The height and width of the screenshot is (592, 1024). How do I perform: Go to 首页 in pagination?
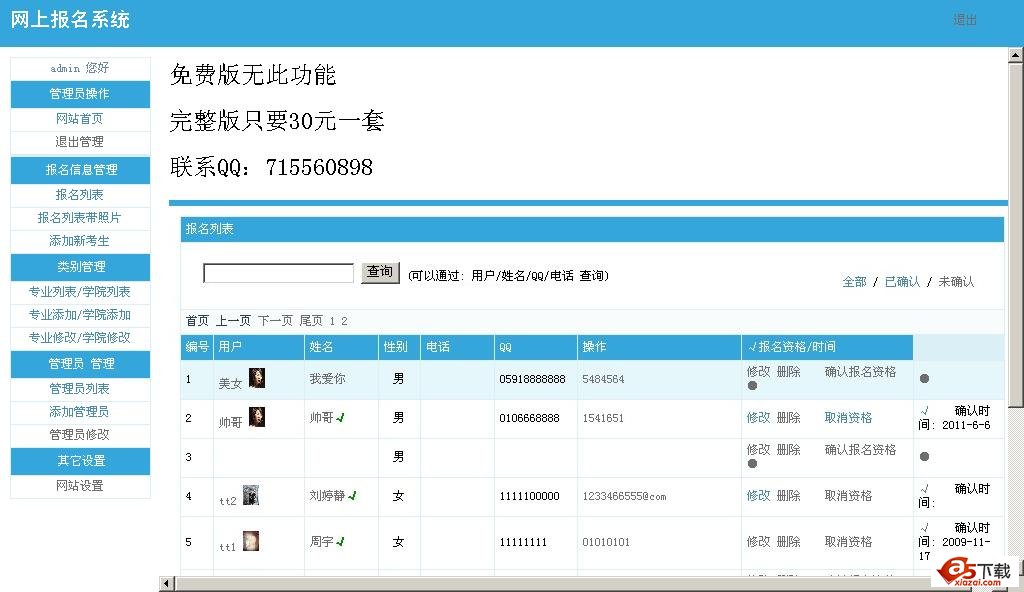197,321
